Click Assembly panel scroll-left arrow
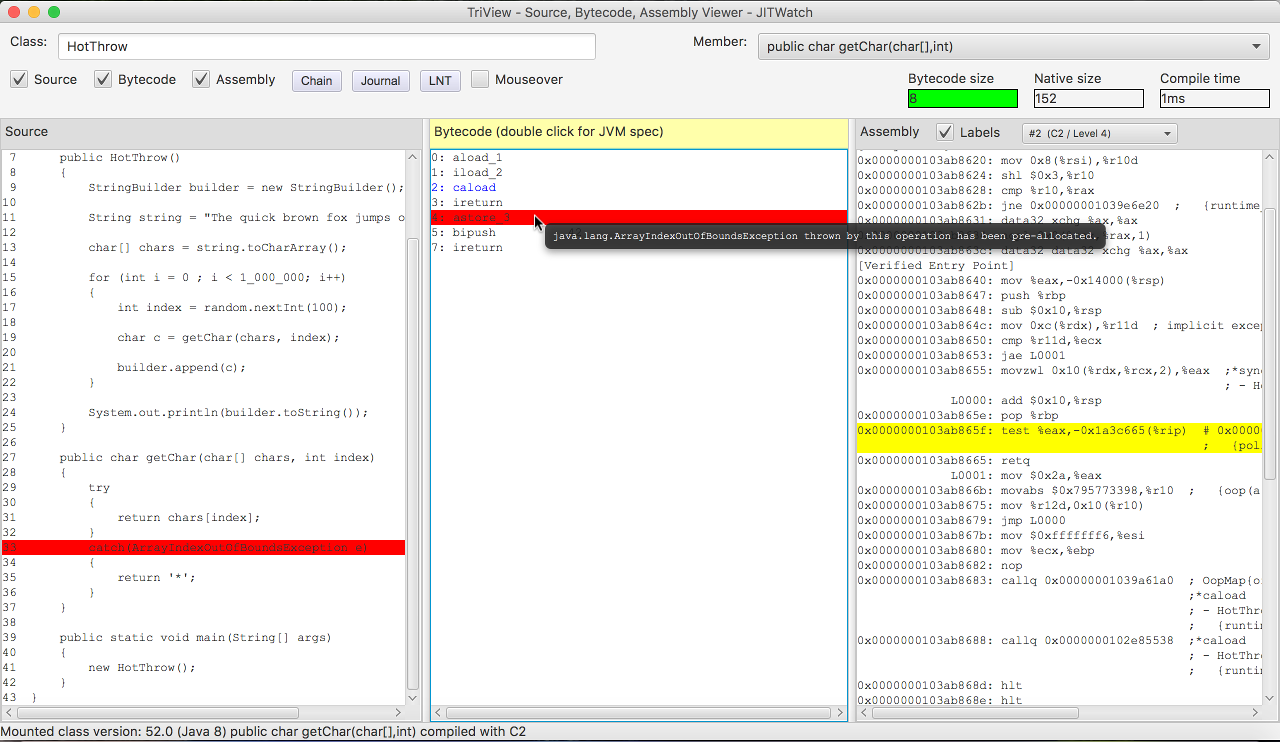This screenshot has width=1280, height=742. pos(865,713)
